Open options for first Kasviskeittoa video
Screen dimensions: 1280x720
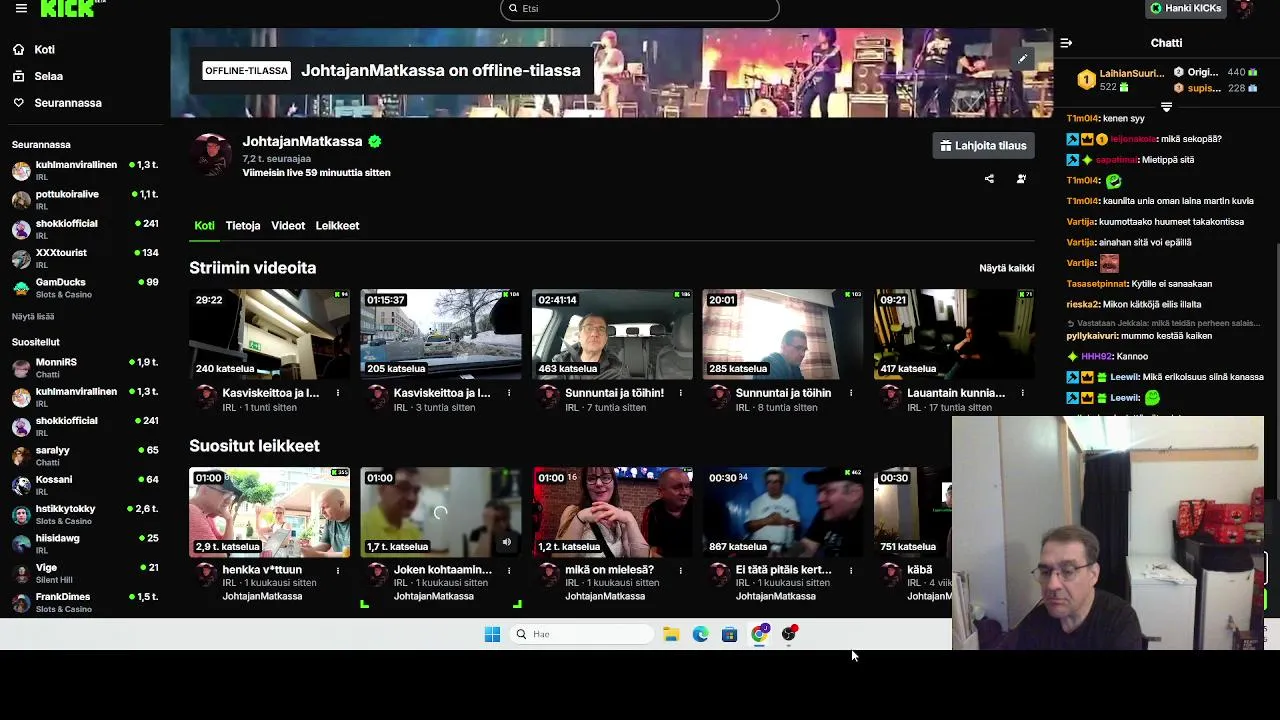(337, 393)
